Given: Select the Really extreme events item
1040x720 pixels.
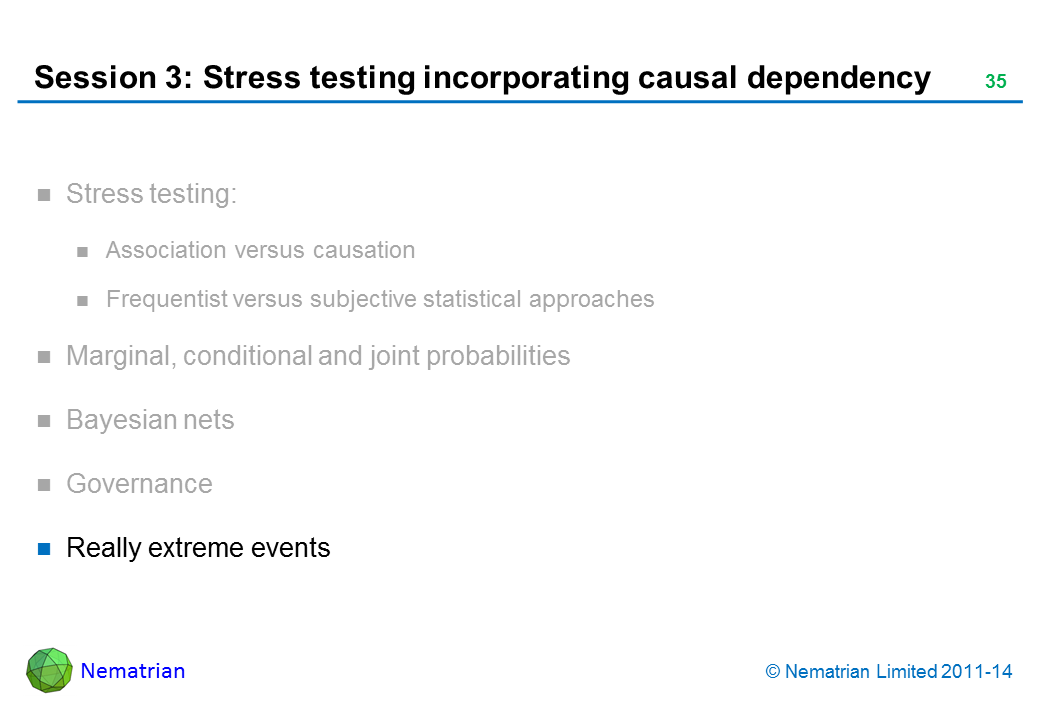Looking at the screenshot, I should (x=198, y=548).
